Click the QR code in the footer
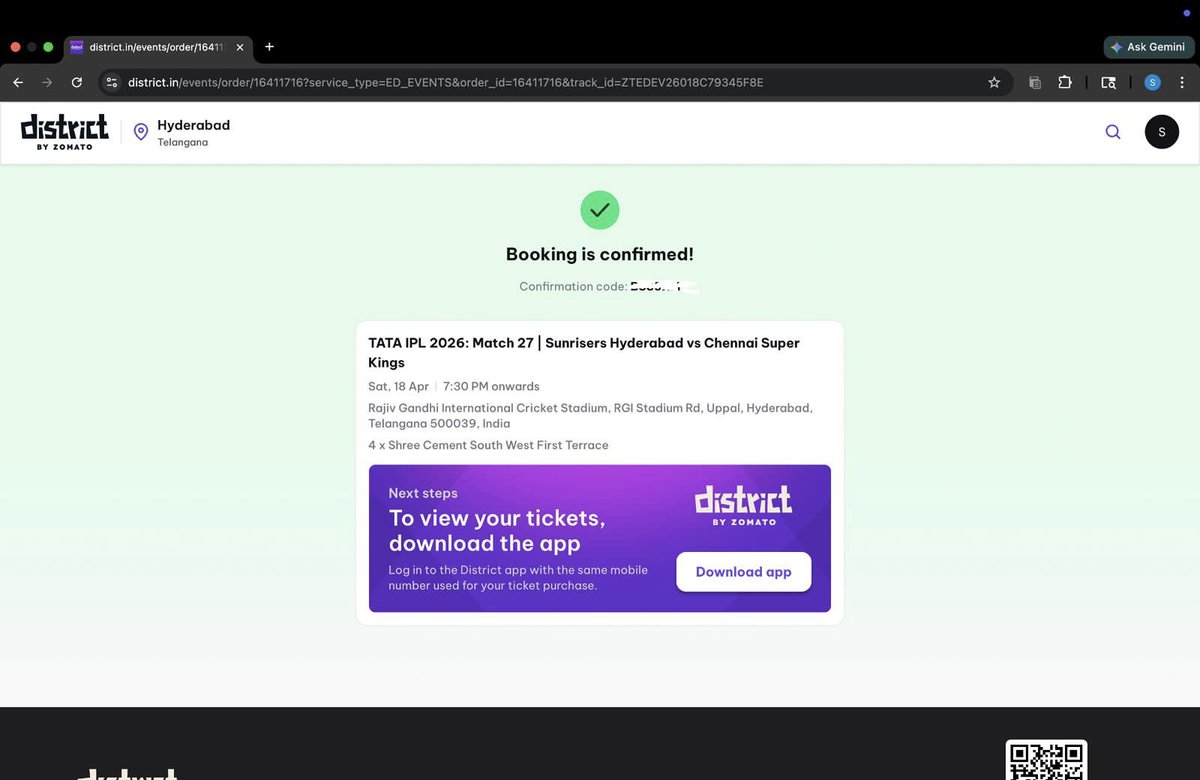Image resolution: width=1200 pixels, height=780 pixels. [1046, 761]
